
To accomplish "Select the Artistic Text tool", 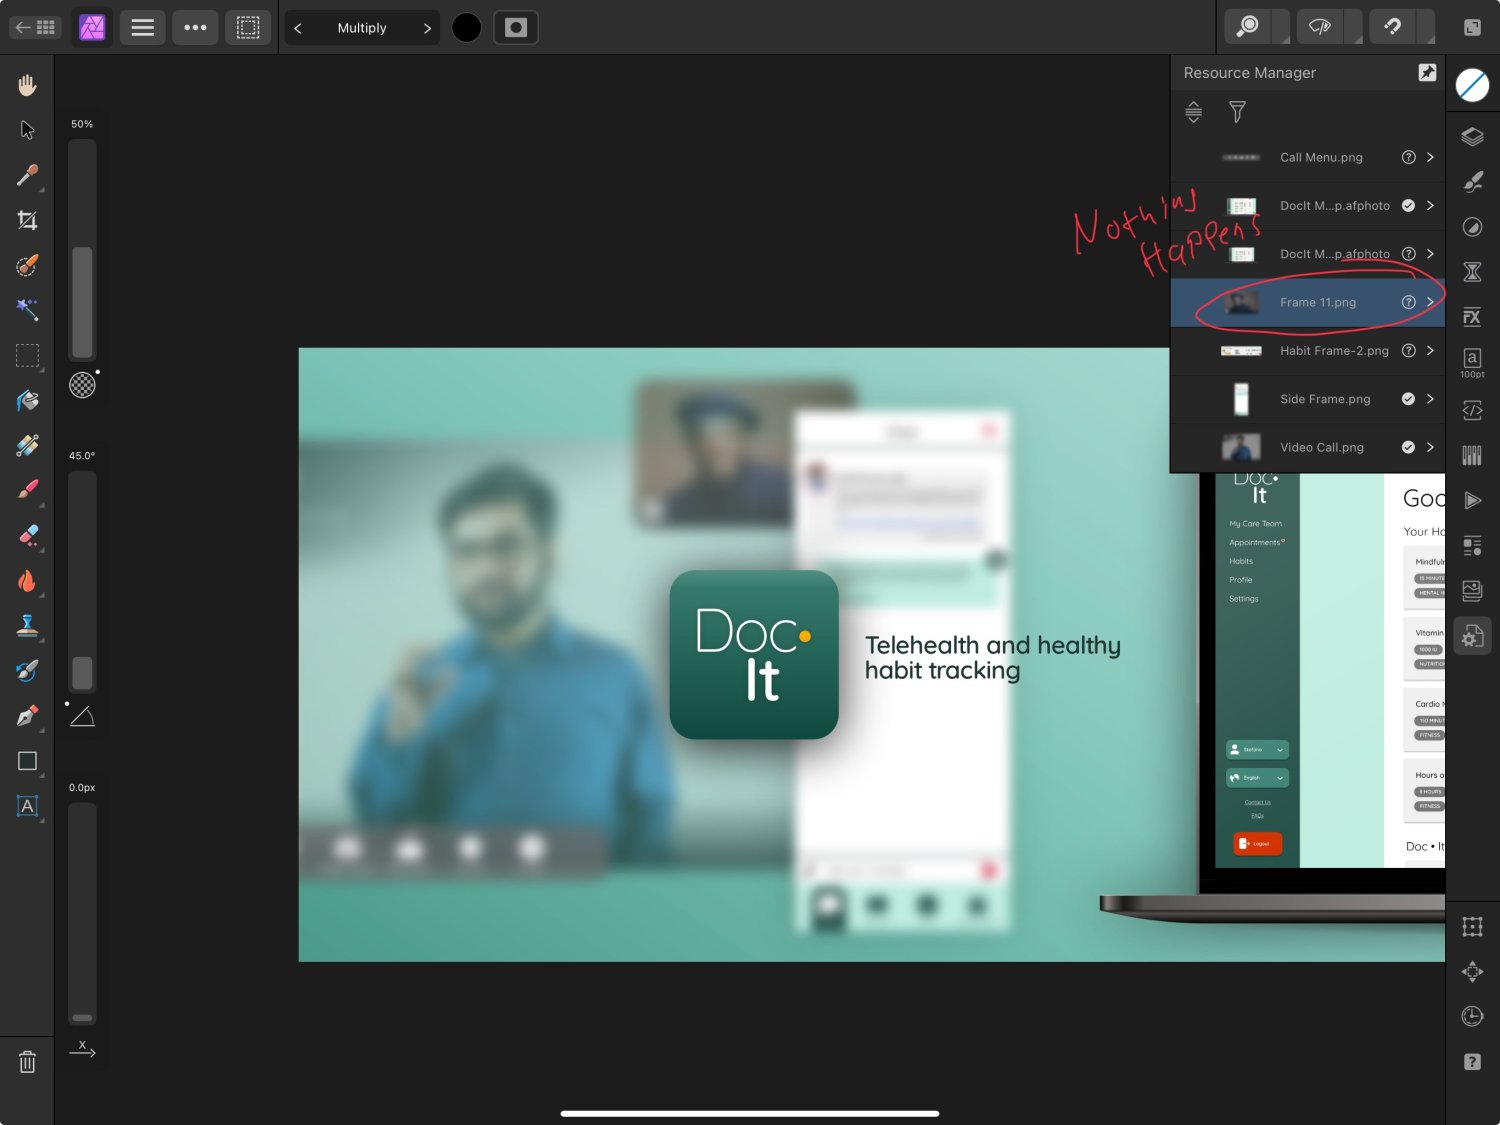I will tap(27, 806).
